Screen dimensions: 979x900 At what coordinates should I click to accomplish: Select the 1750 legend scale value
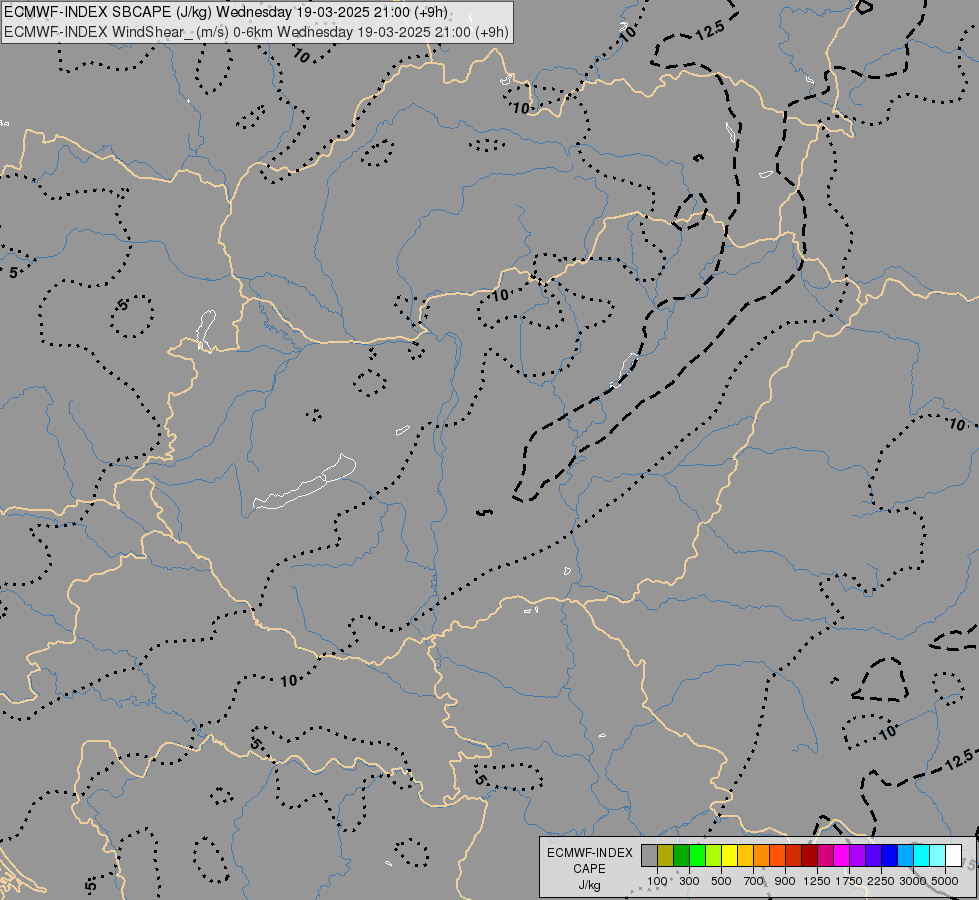(849, 881)
